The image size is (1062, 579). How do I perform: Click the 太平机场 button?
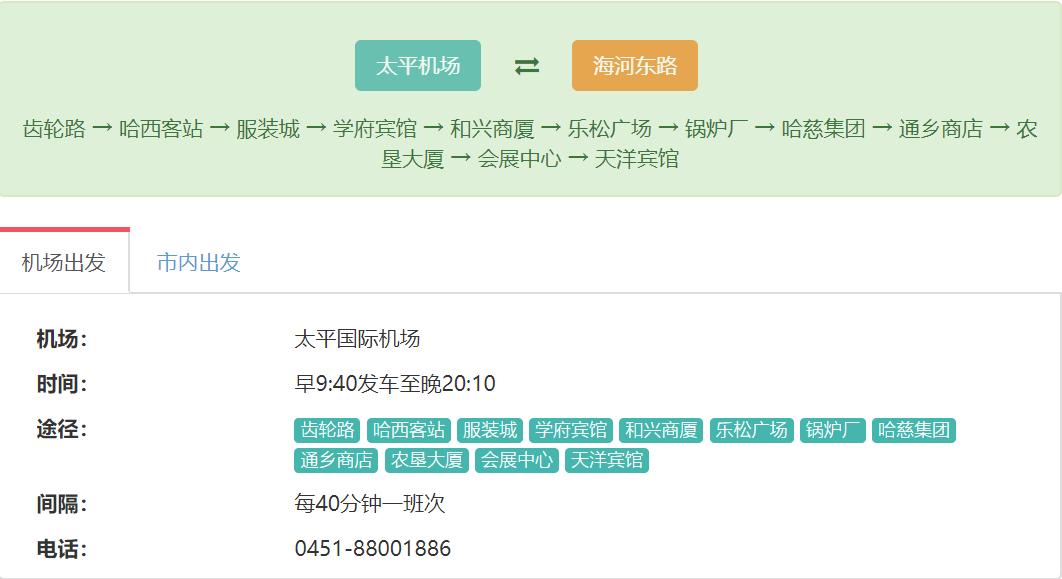pos(418,64)
